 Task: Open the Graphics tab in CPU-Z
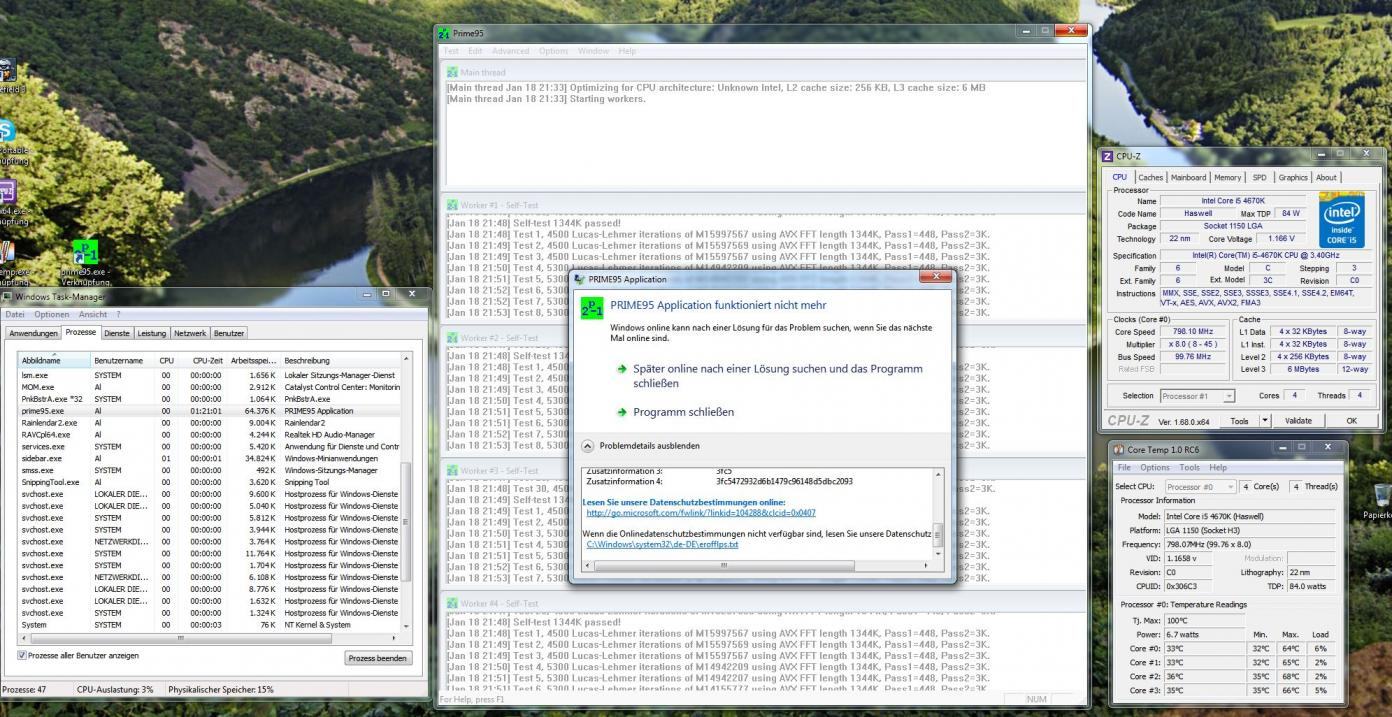point(1293,177)
